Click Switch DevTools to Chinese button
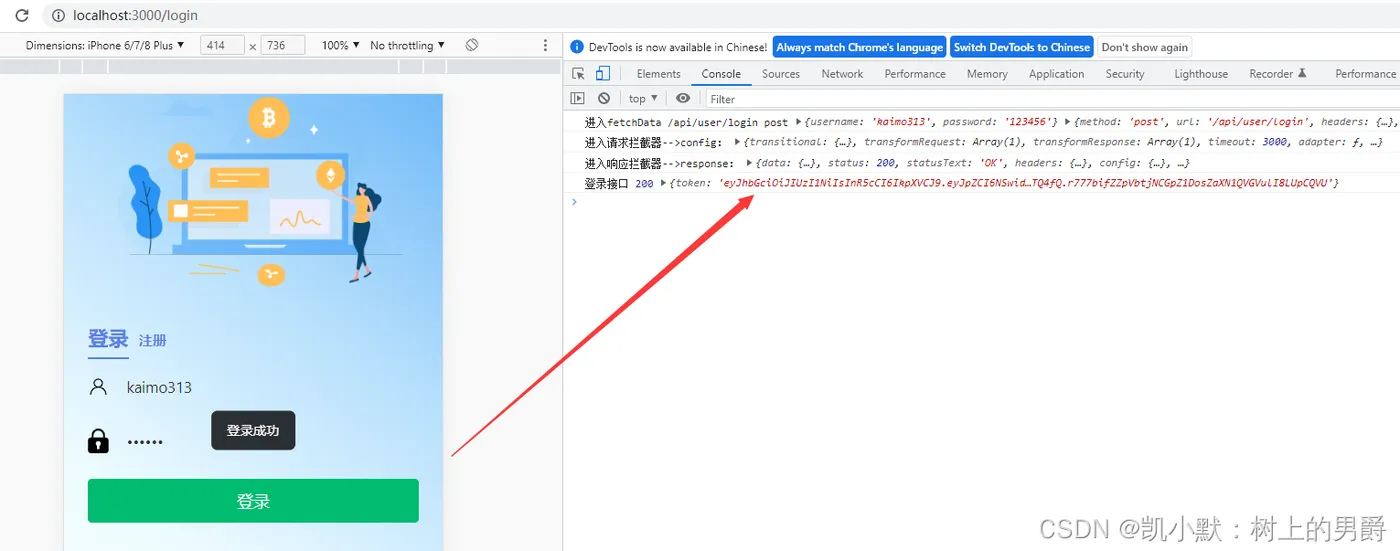The image size is (1400, 551). [x=1021, y=47]
